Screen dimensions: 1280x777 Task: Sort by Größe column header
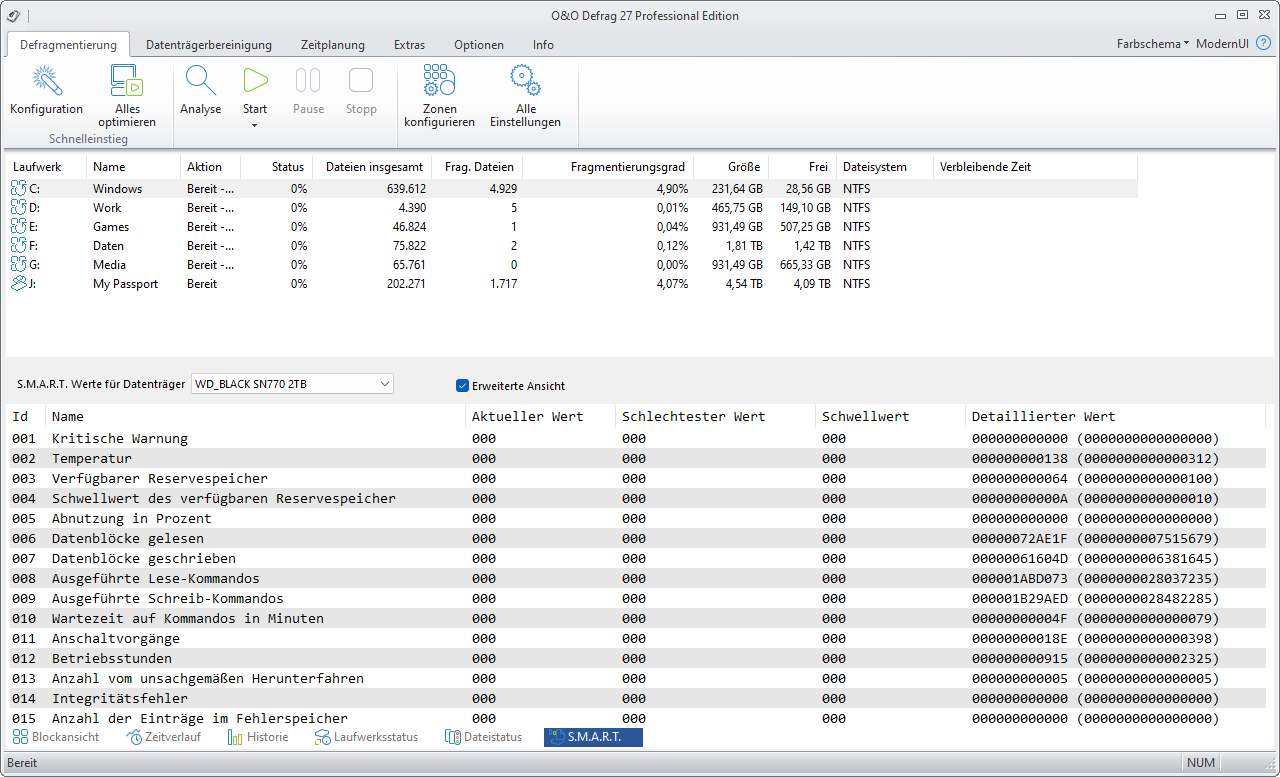730,167
